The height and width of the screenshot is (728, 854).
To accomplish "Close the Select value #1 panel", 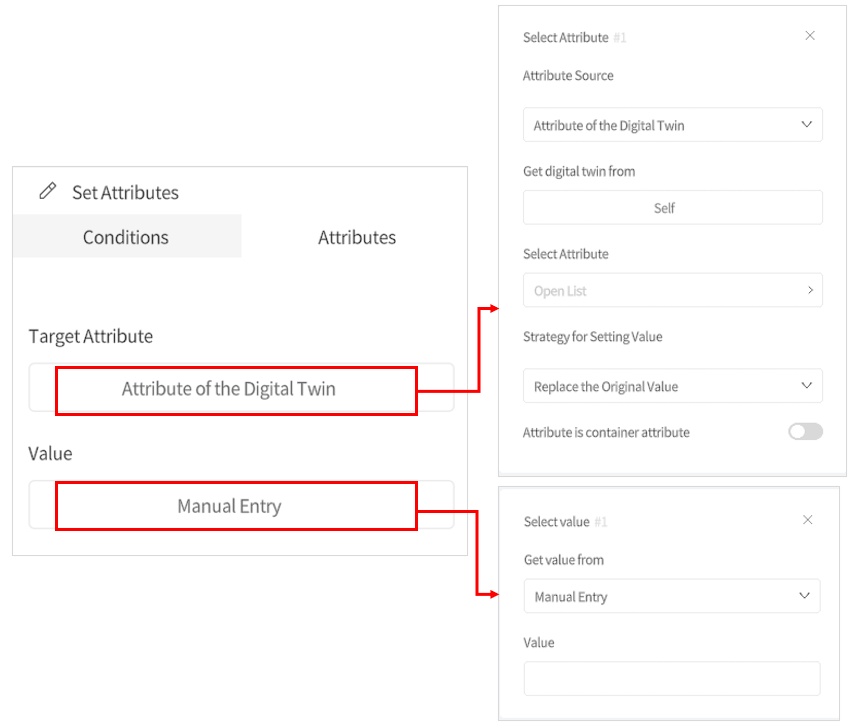I will point(808,520).
